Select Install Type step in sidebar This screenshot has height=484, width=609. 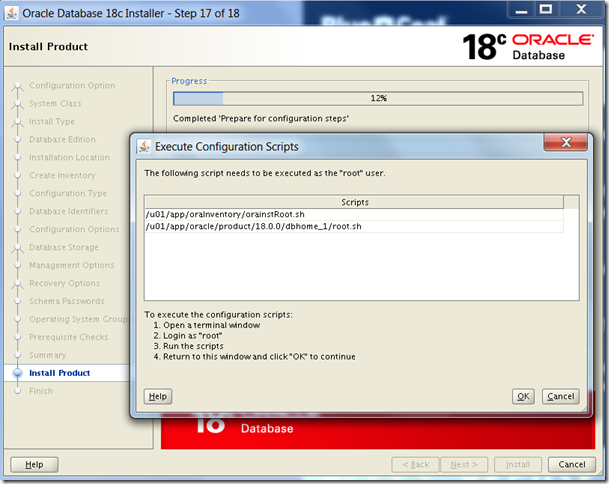click(x=52, y=122)
